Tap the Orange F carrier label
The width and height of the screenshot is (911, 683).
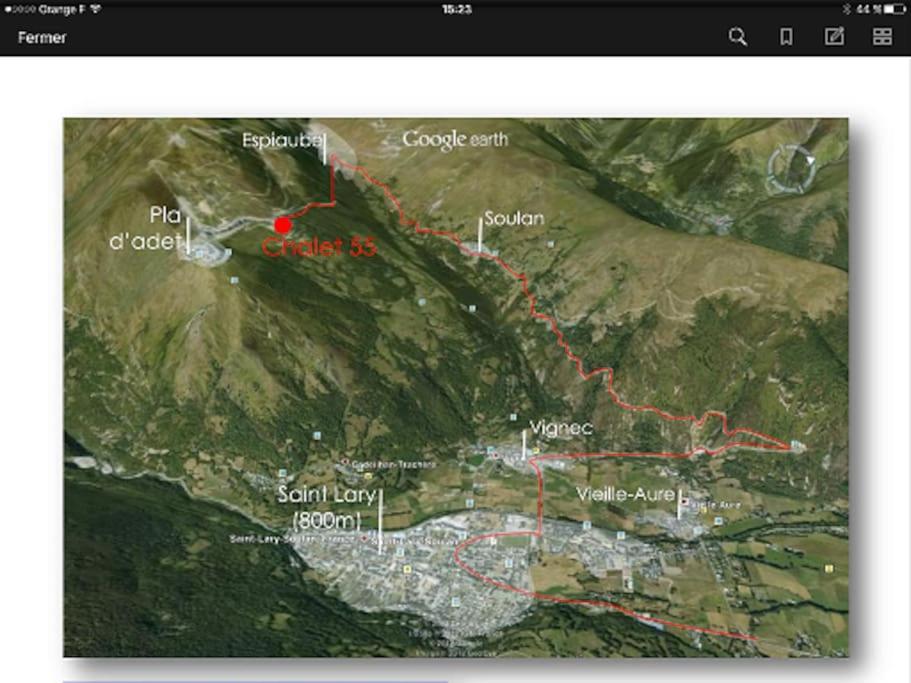click(x=62, y=9)
